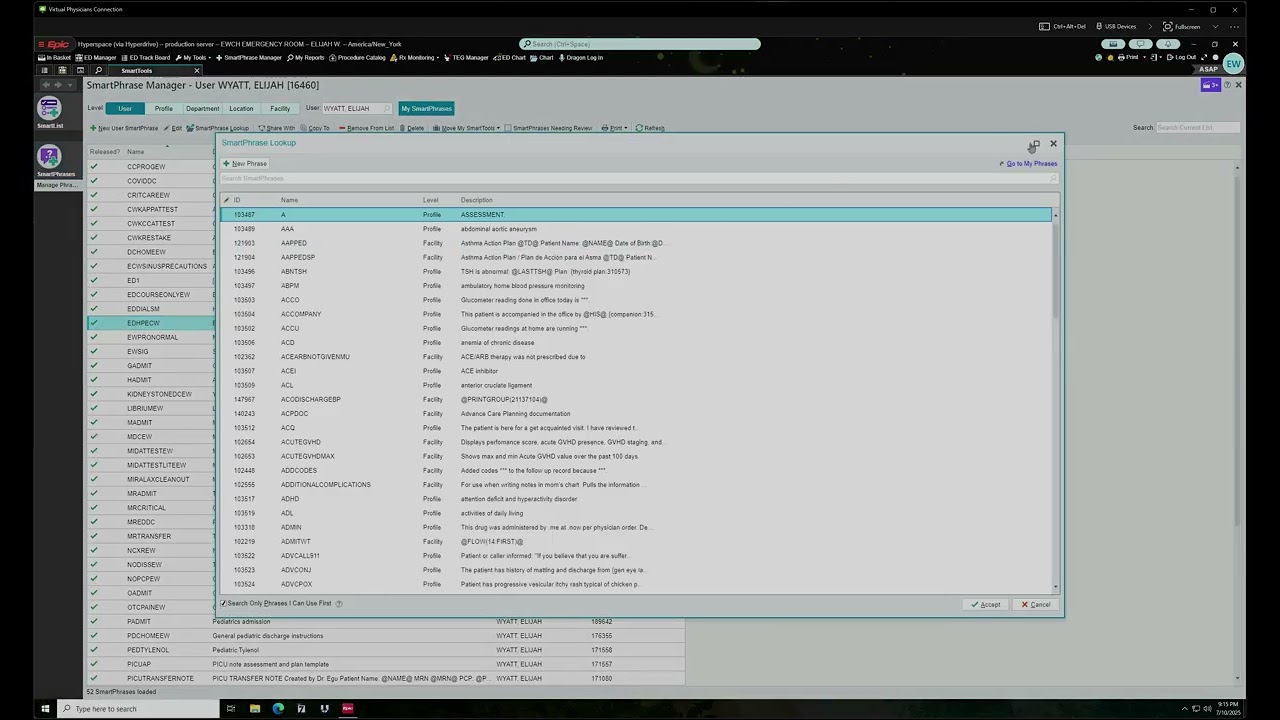Select EDHPECW in the user list

(x=152, y=323)
